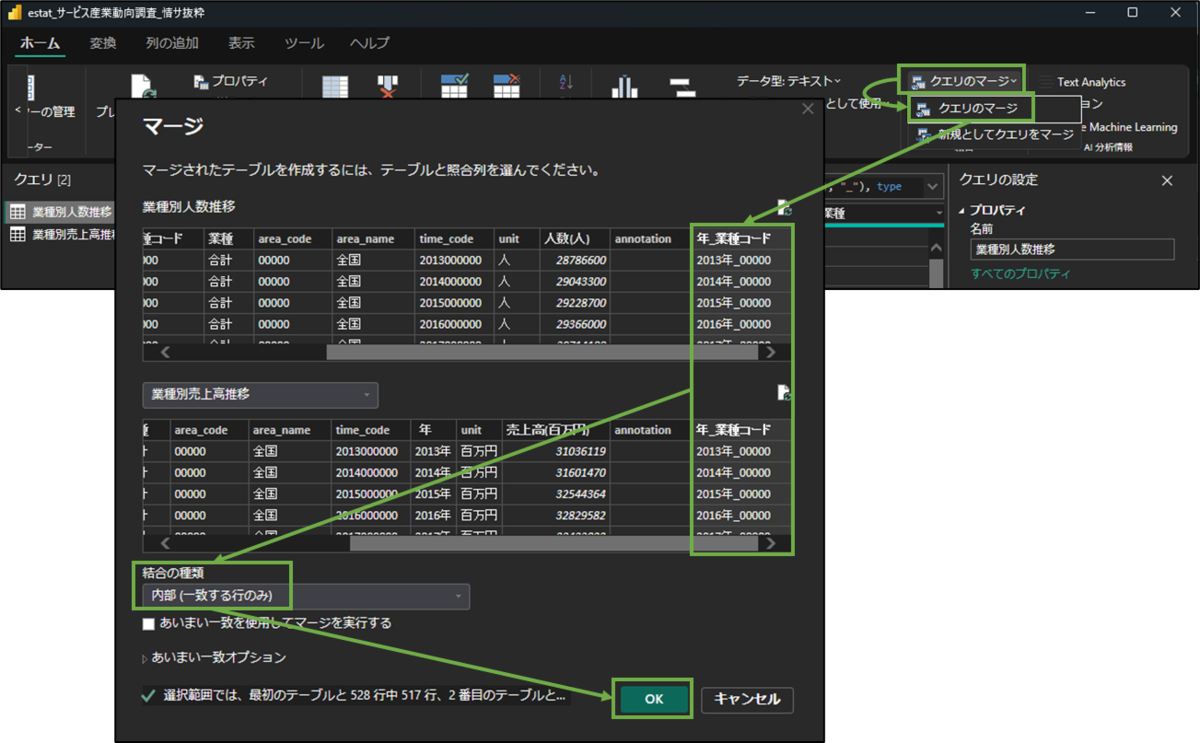Screen dimensions: 1200x743
Task: Switch to the 変換 ribbon tab
Action: [x=103, y=43]
